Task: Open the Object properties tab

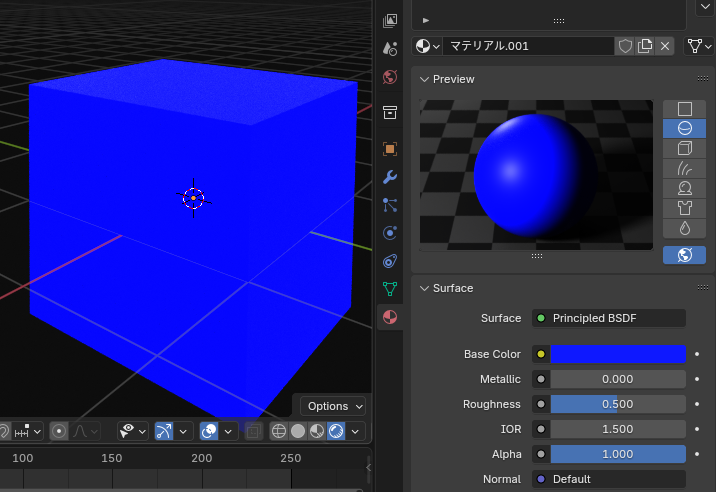Action: point(390,149)
